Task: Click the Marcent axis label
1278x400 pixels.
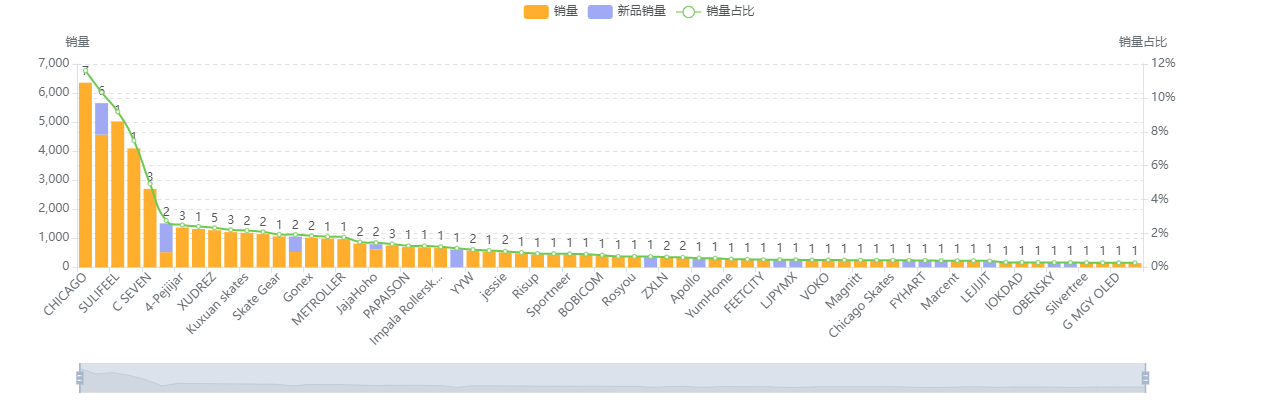Action: click(940, 290)
